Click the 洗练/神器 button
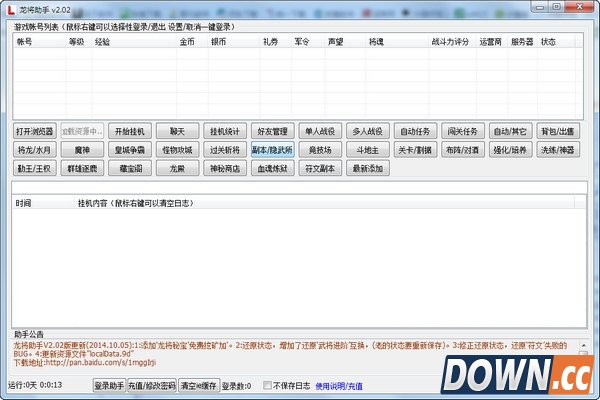This screenshot has height=400, width=600. coord(558,150)
